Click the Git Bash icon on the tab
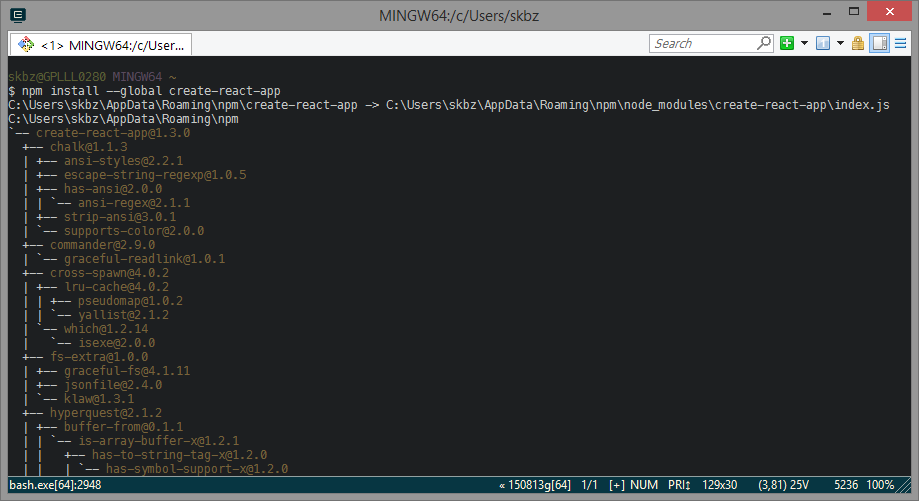 (x=26, y=45)
